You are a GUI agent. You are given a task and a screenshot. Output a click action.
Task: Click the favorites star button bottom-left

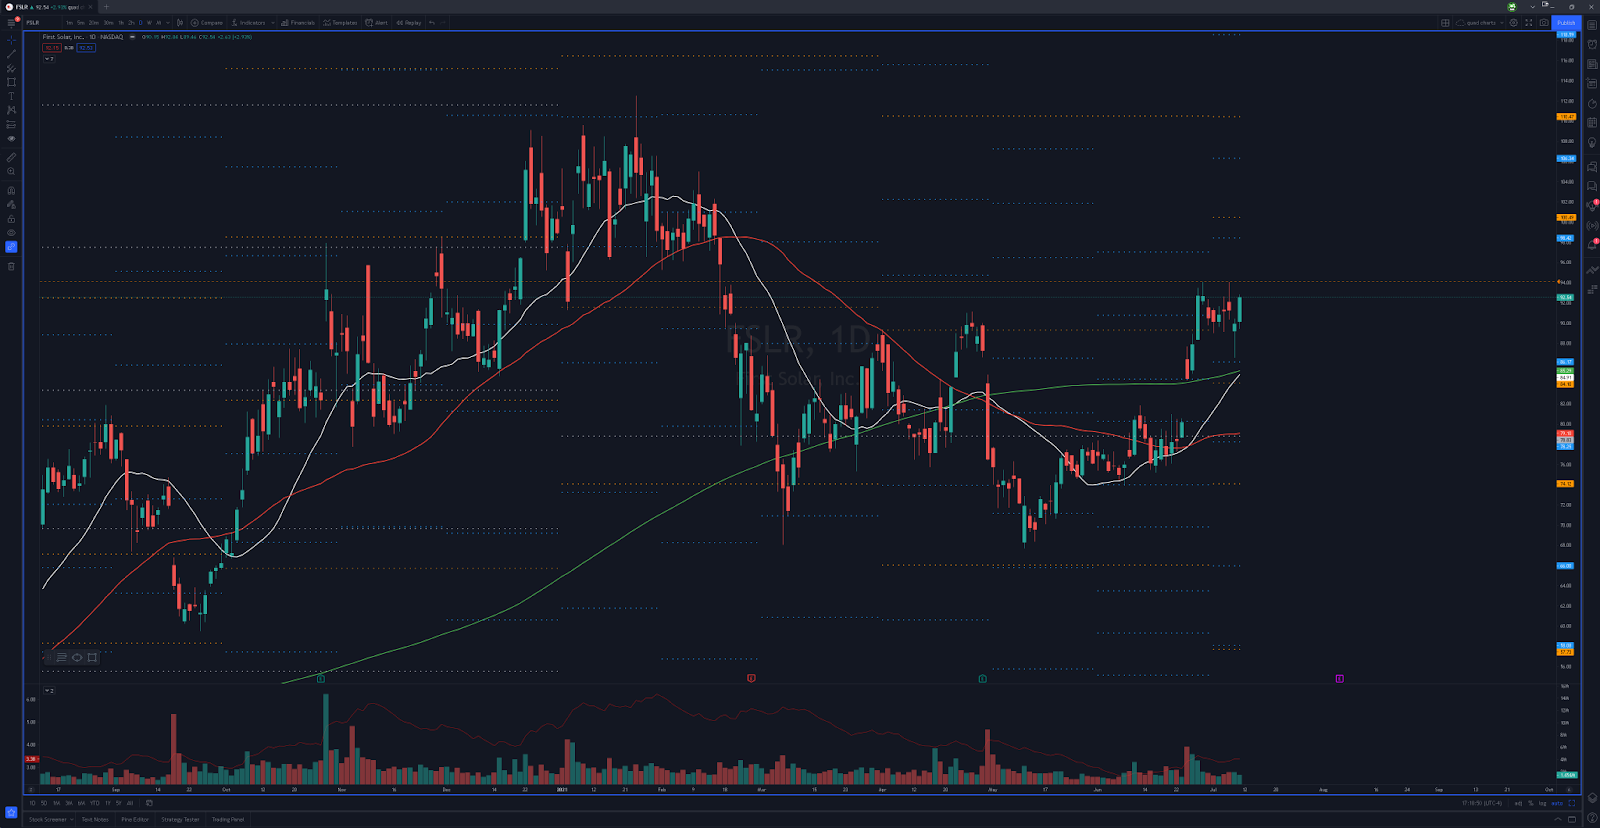(x=11, y=812)
